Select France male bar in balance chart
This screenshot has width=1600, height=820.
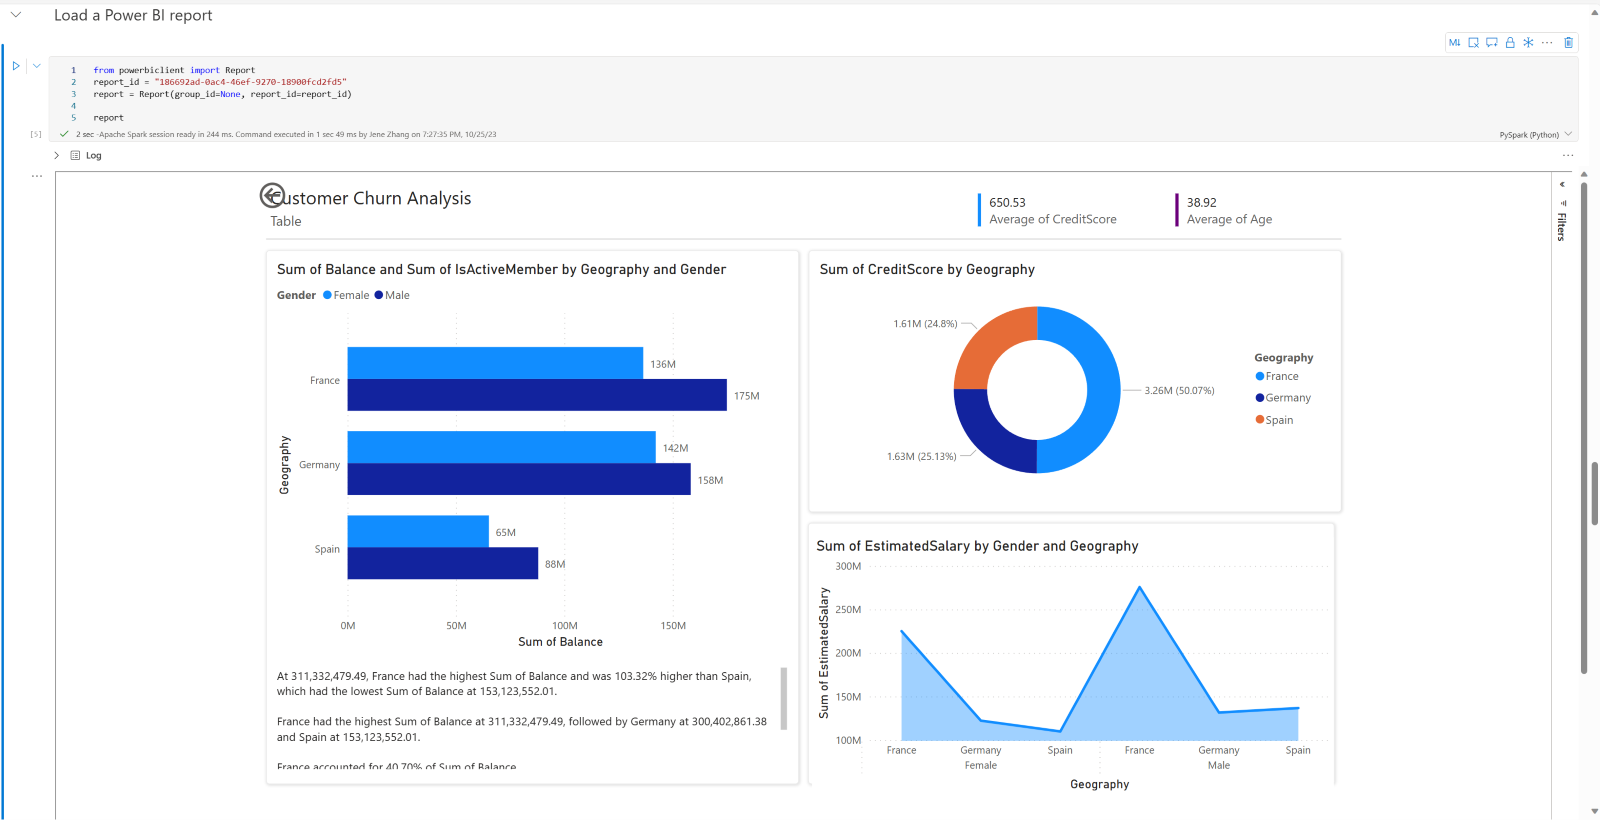pos(536,395)
